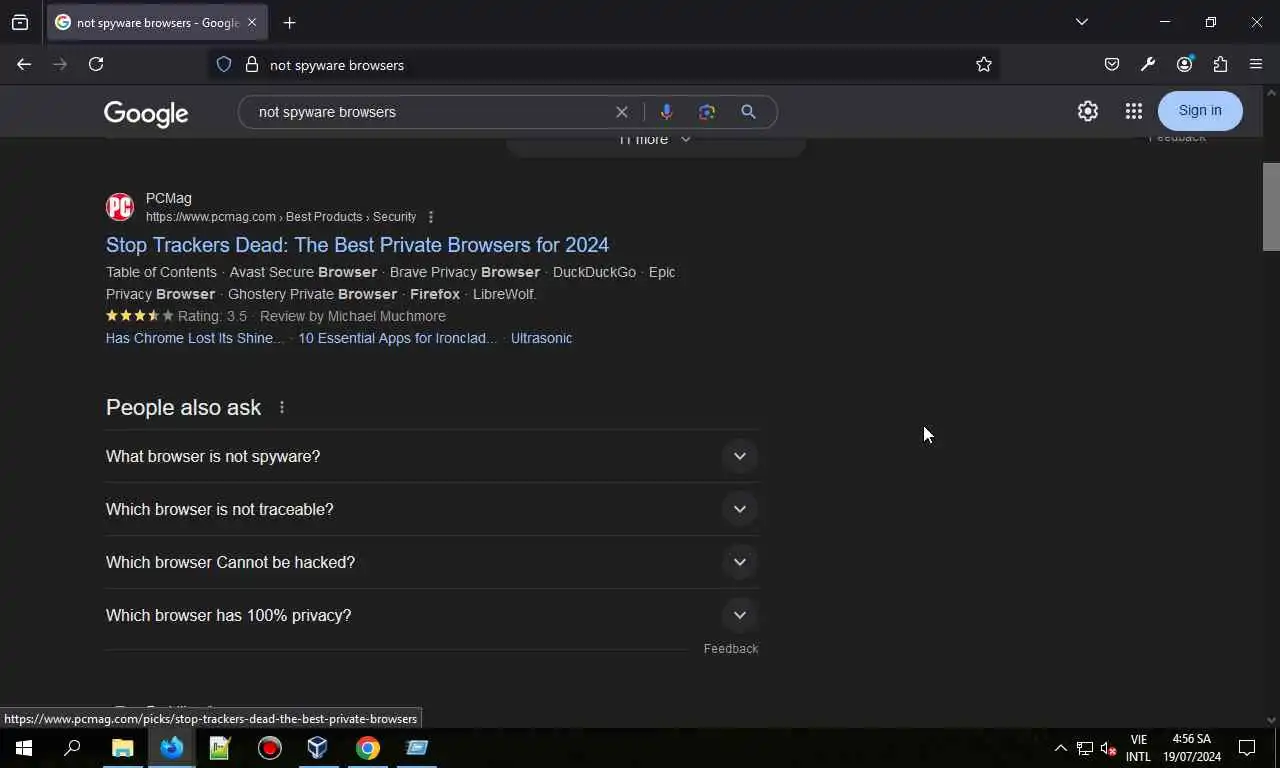Expand 'Which browser Cannot be hacked?'
1280x768 pixels.
click(432, 562)
